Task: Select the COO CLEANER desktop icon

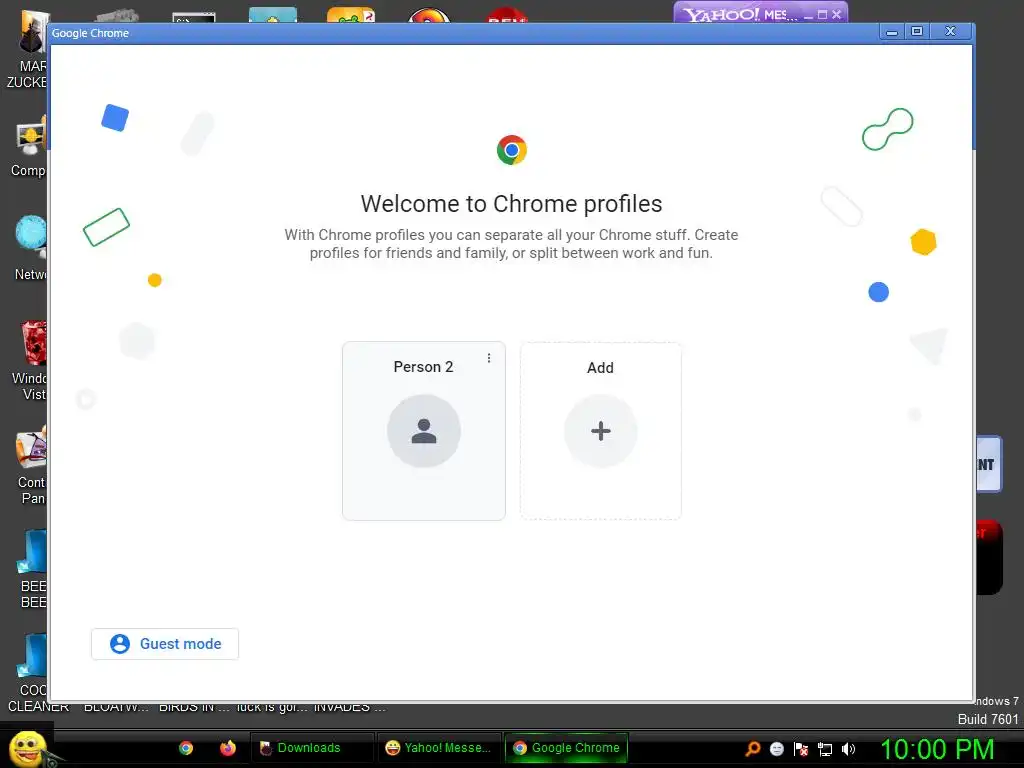Action: [x=29, y=674]
